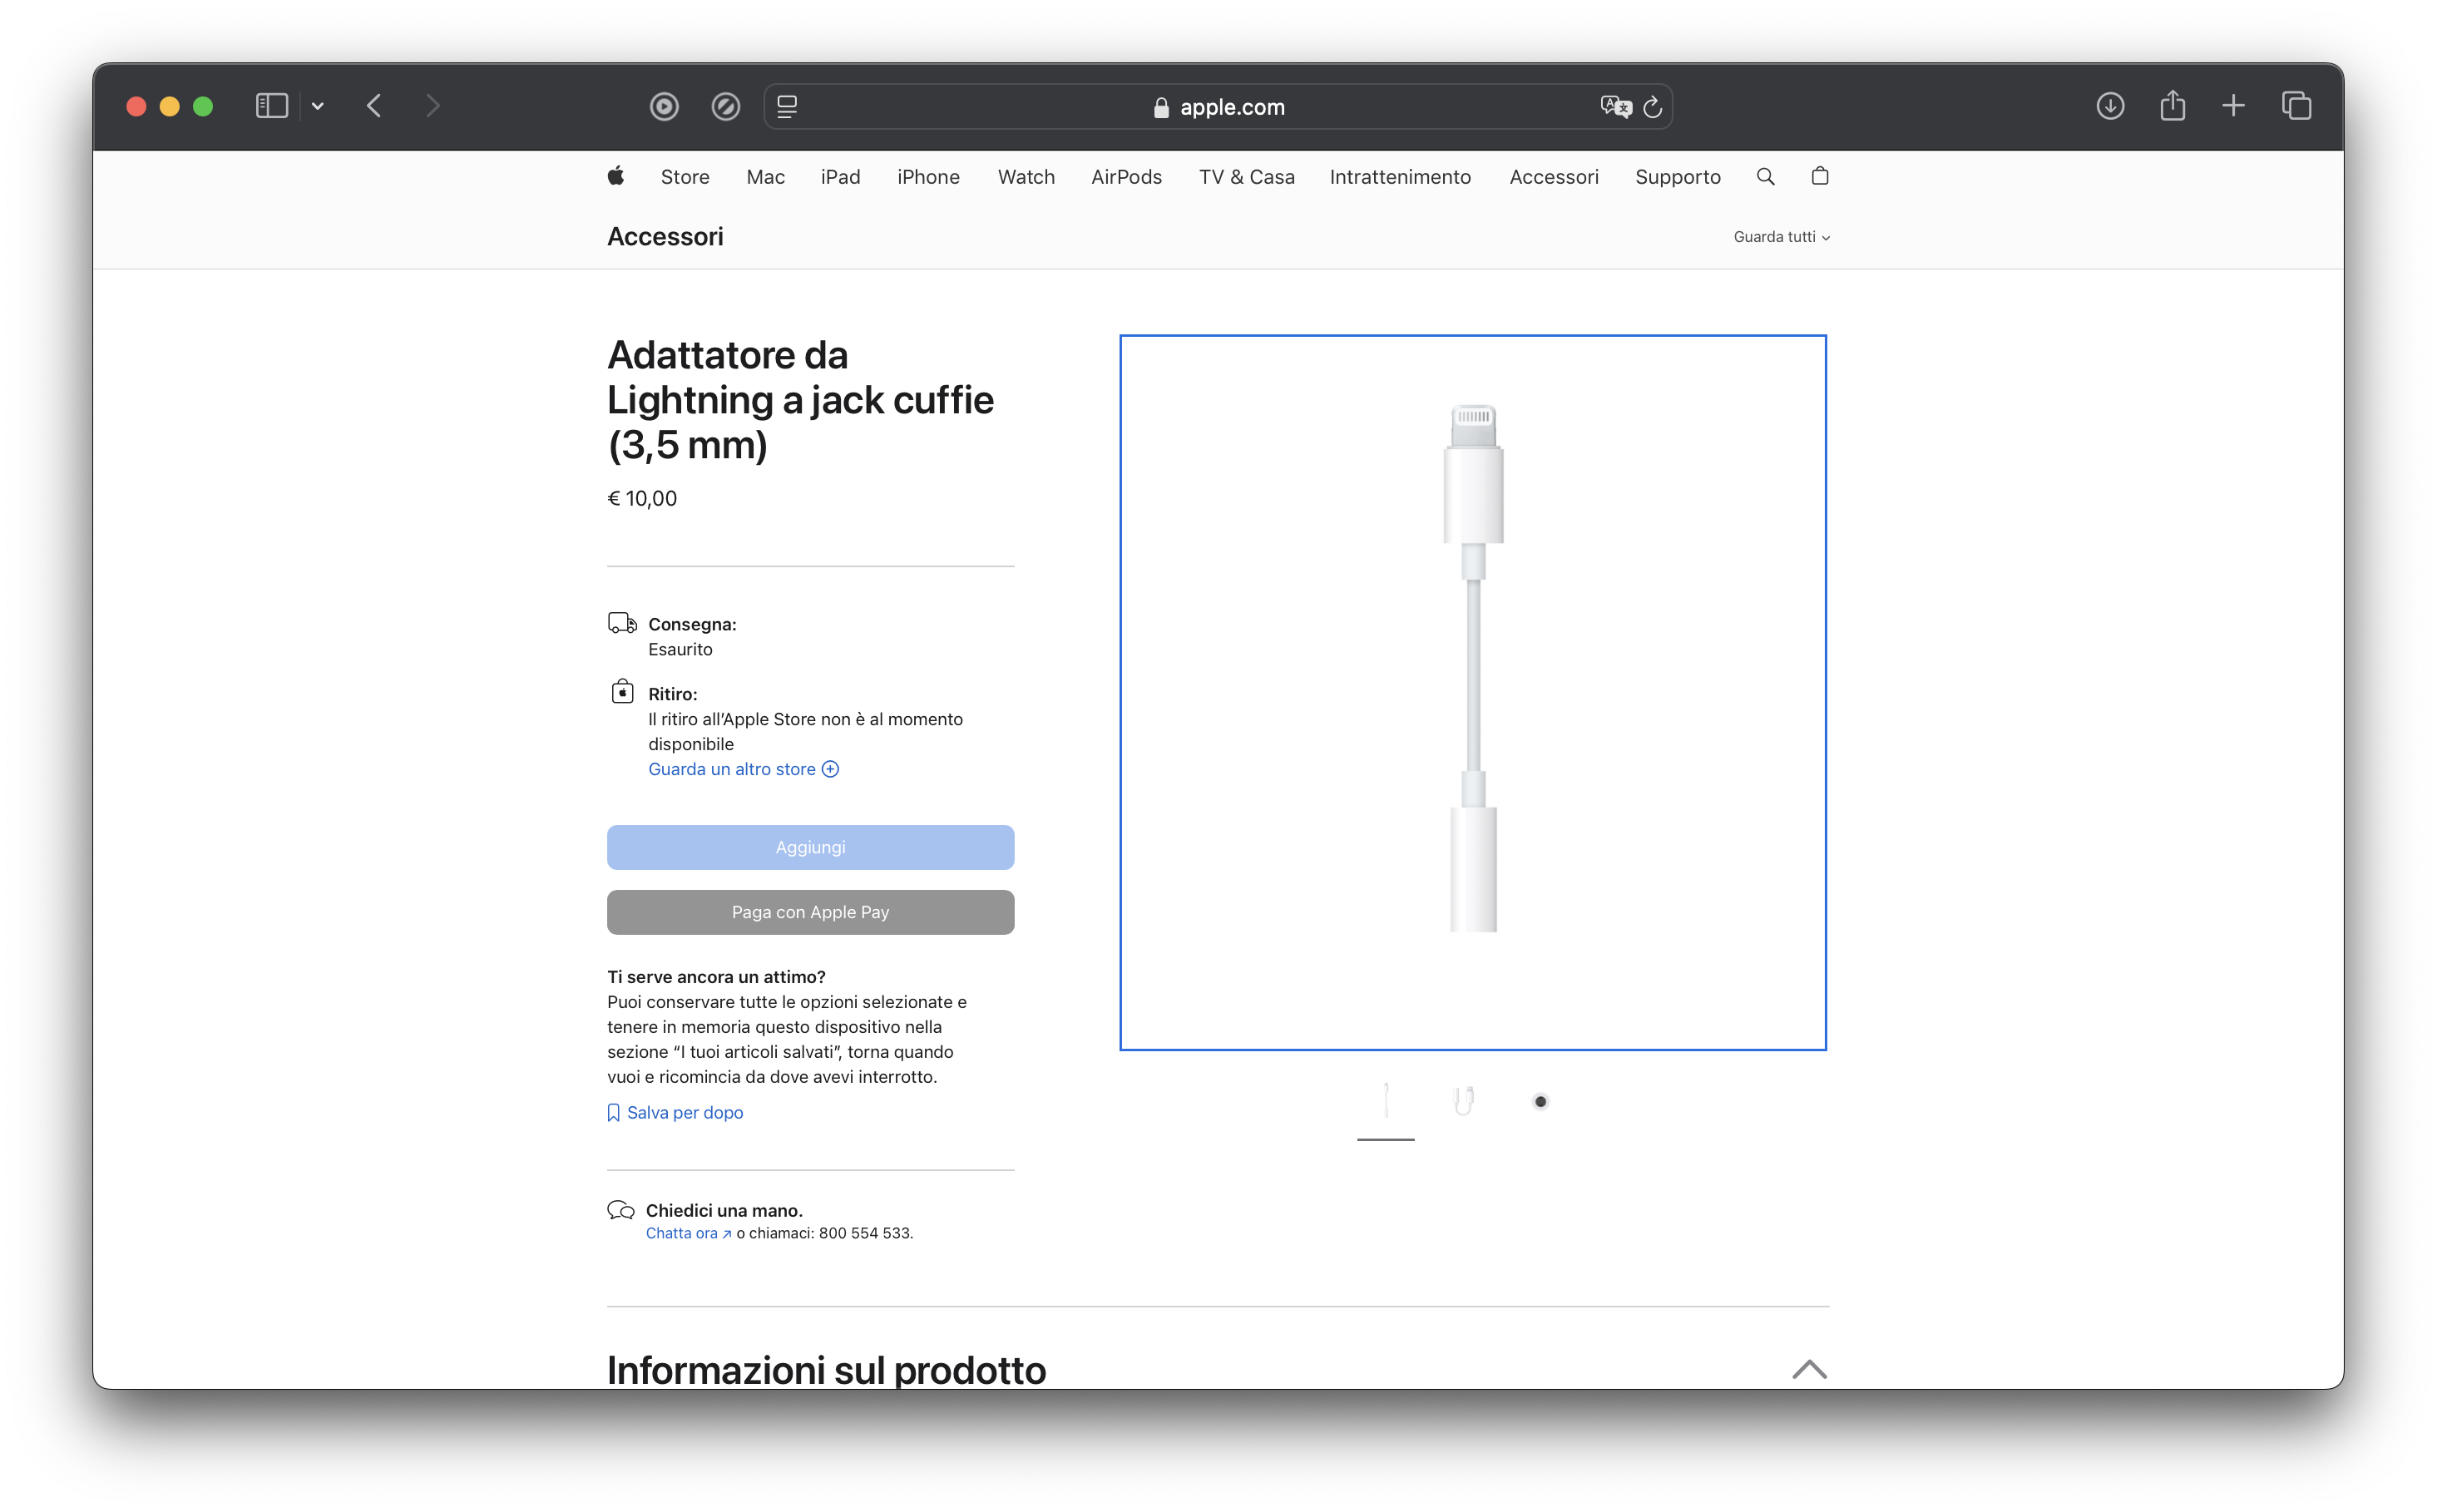Open the search magnifier in navigation
This screenshot has height=1512, width=2437.
1765,176
